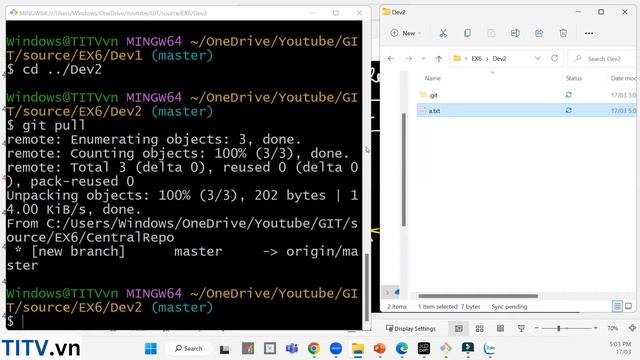Click Git Bash window title bar icon
This screenshot has height=360, width=640.
[13, 13]
